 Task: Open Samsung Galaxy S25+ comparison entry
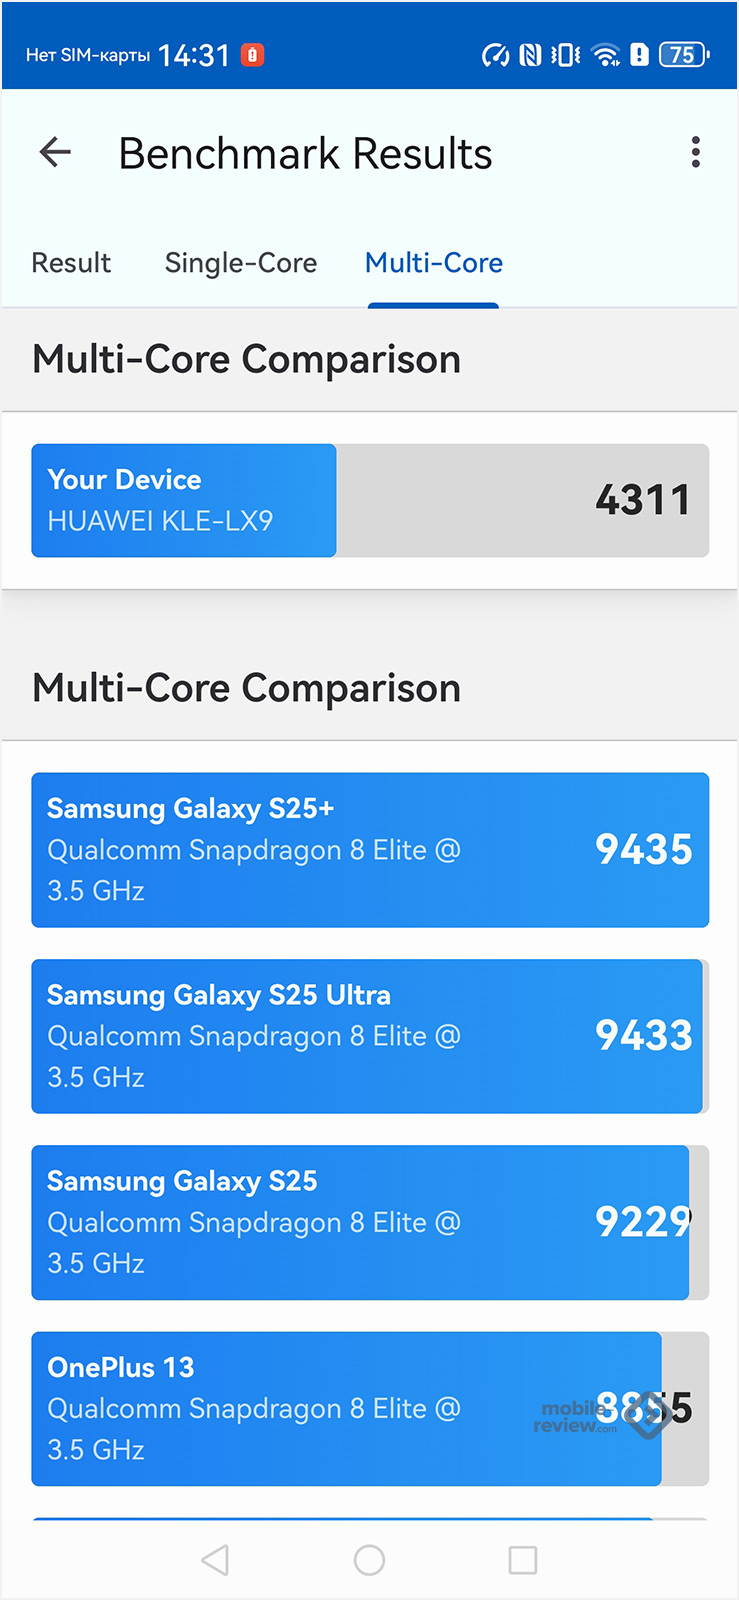point(370,849)
